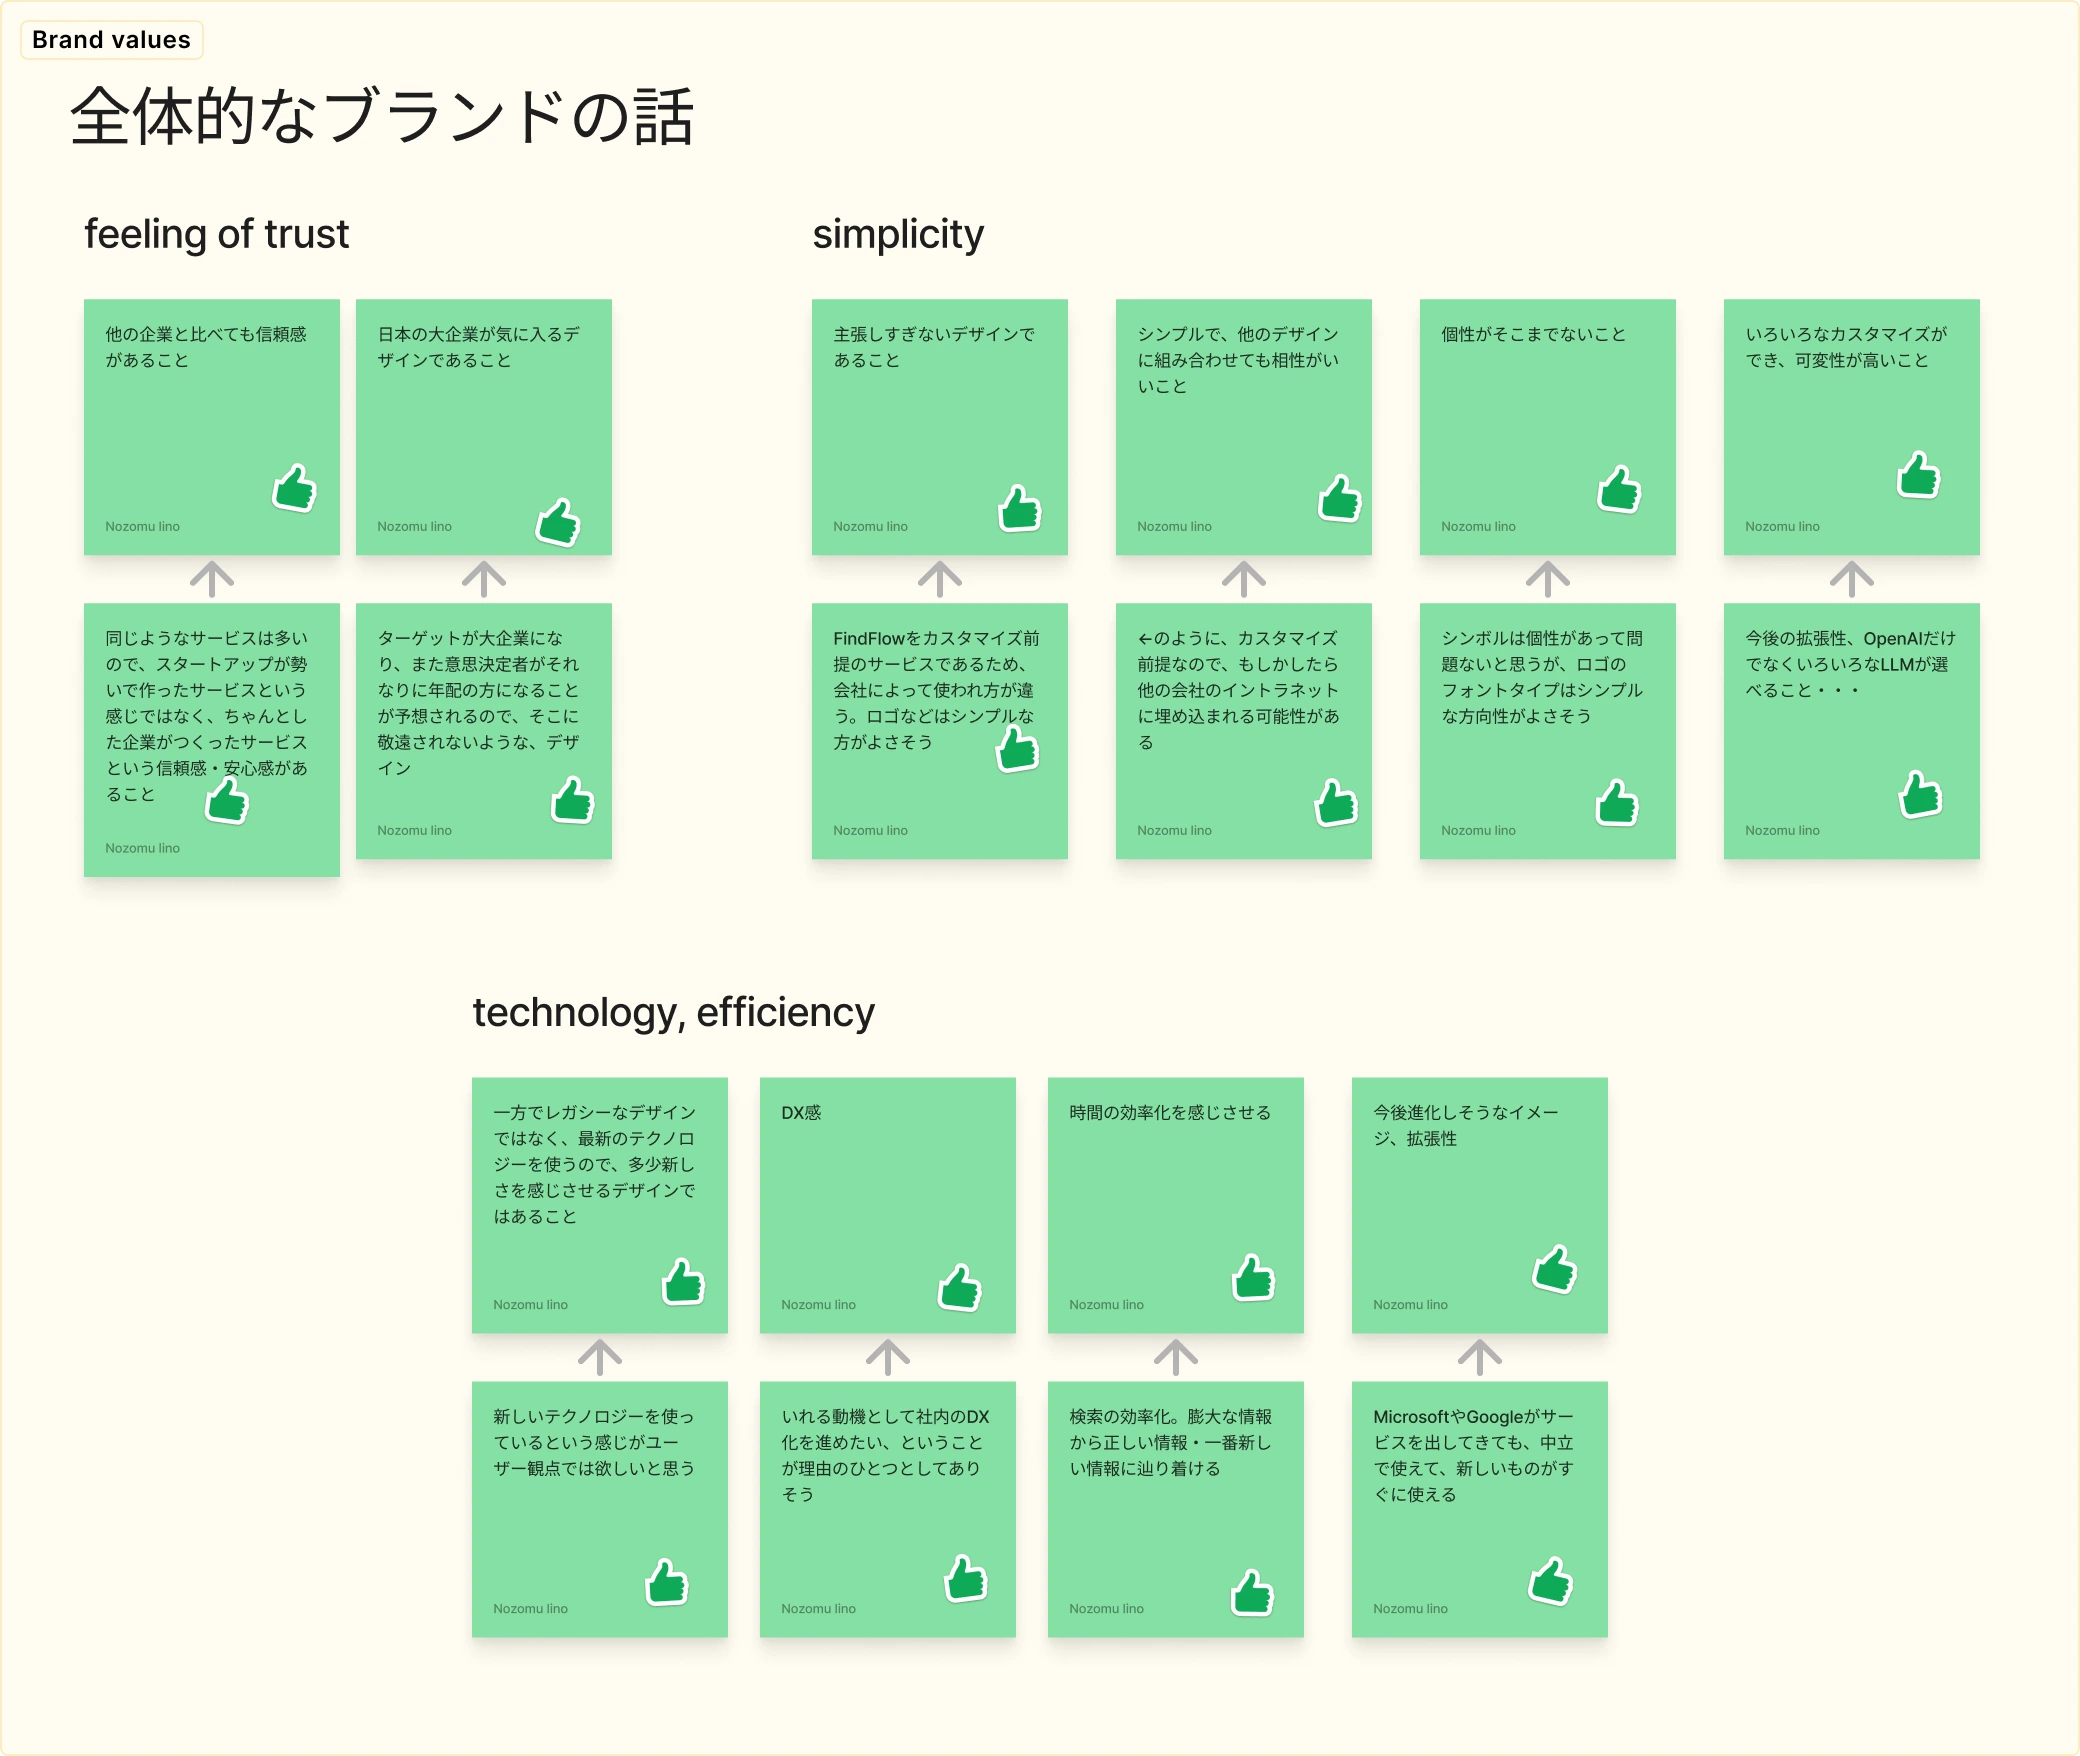This screenshot has width=2080, height=1756.
Task: Click the thumbs-up on the いろいろなカスタマイズ note
Action: point(1919,476)
